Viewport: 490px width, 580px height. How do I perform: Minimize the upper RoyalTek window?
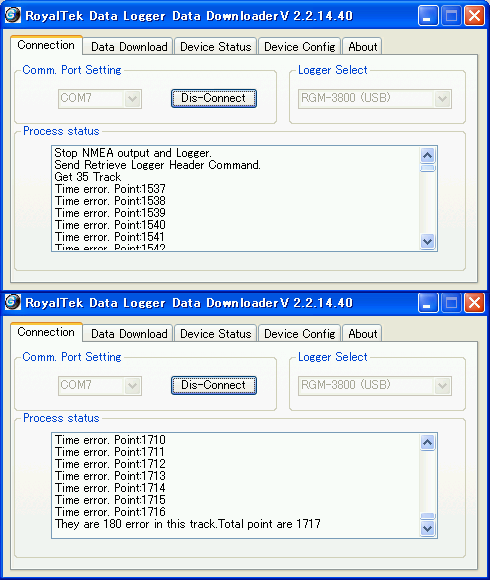[428, 16]
